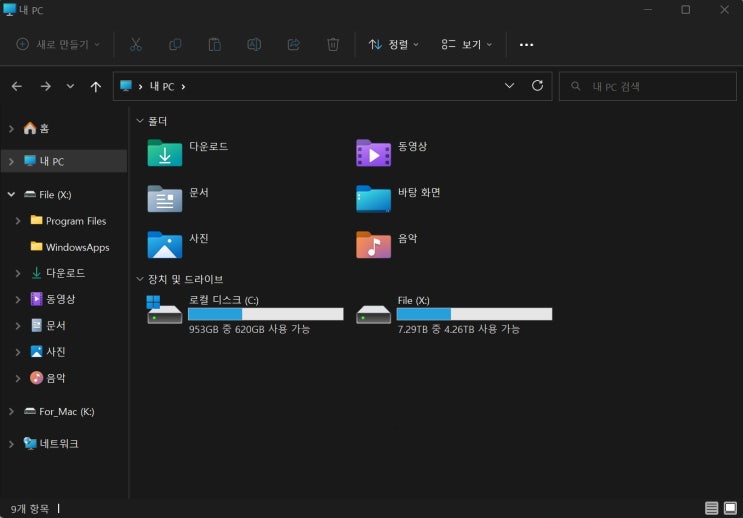Click the '7.29TB 중 4.26TB 사용 가능' text
Screen dimensions: 743x518
click(459, 329)
